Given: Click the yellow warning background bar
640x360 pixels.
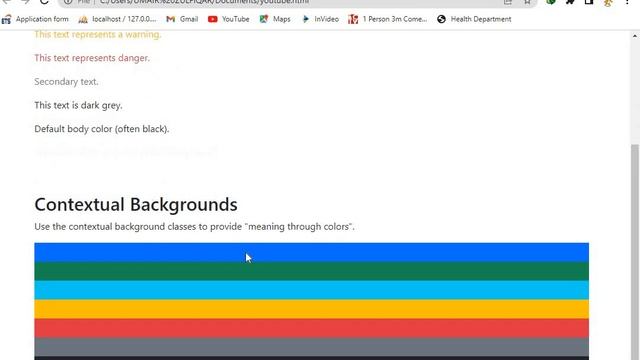Looking at the screenshot, I should (311, 309).
